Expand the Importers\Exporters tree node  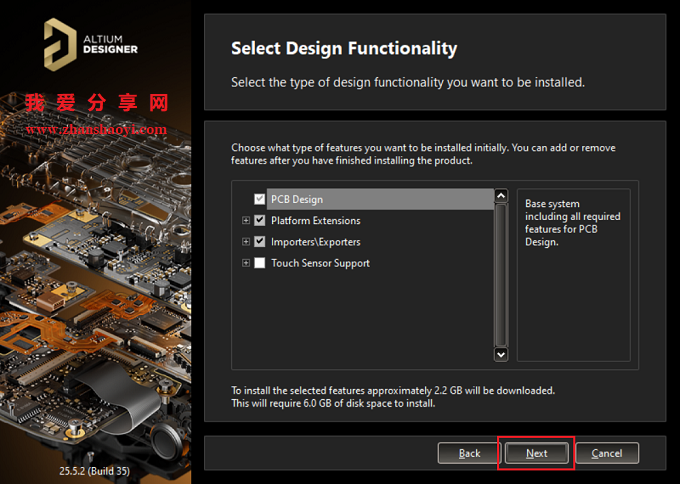pyautogui.click(x=246, y=242)
